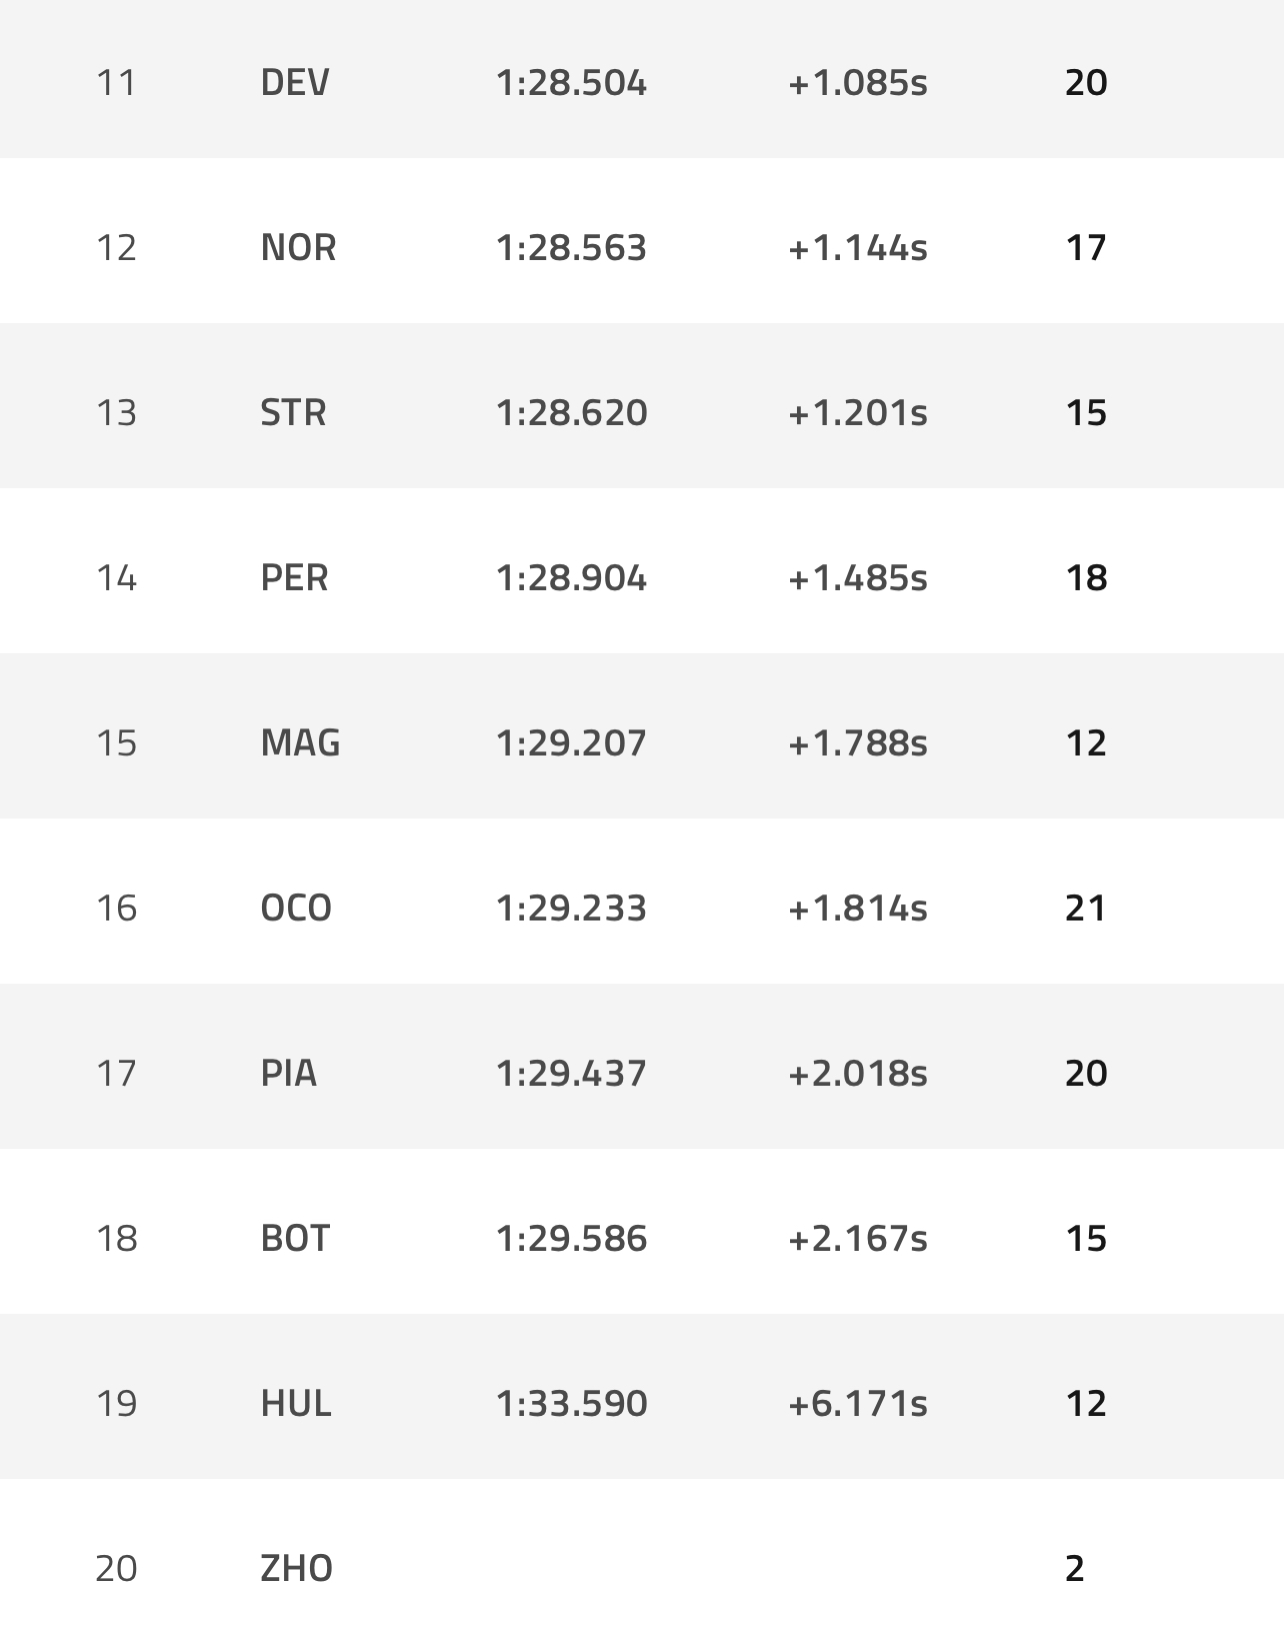Select the +1.485s gap value
Image resolution: width=1284 pixels, height=1644 pixels.
858,577
